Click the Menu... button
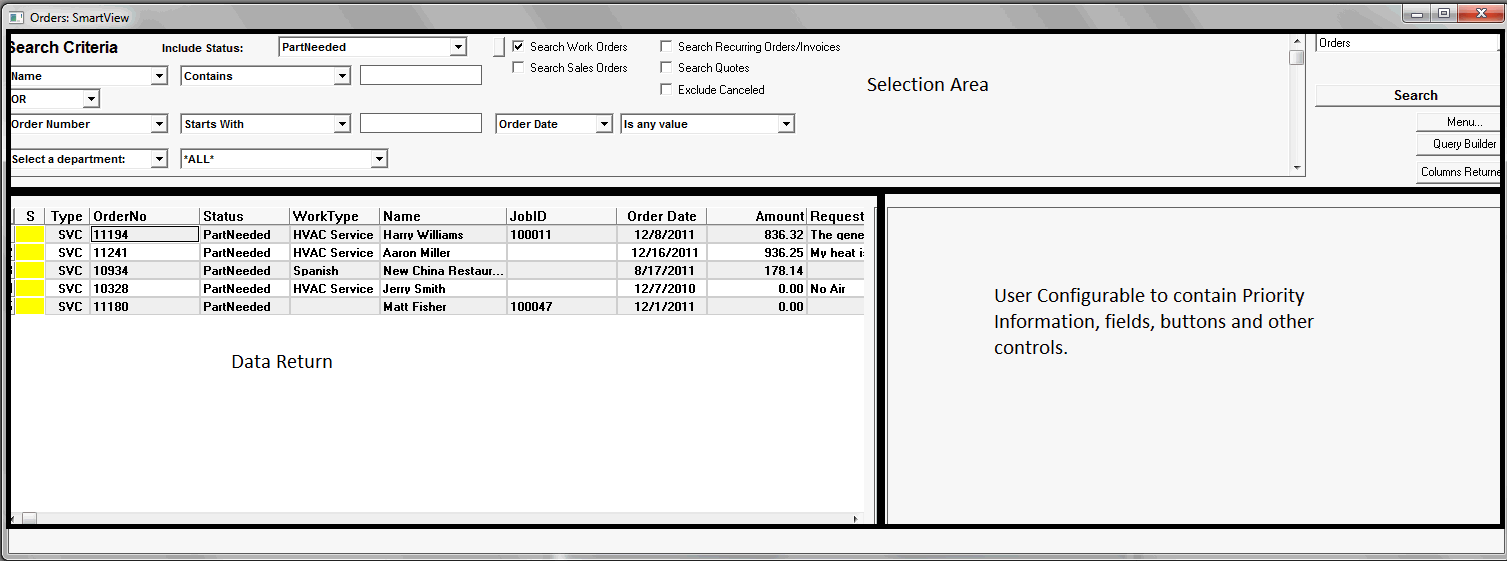Image resolution: width=1507 pixels, height=561 pixels. coord(1464,122)
